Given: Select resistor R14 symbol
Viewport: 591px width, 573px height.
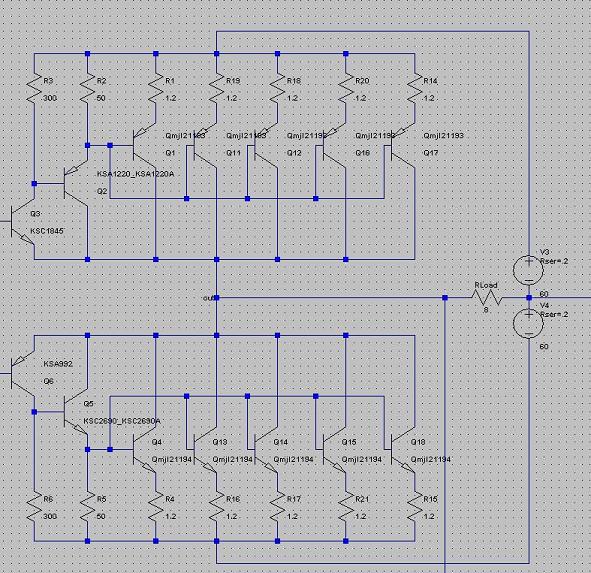Looking at the screenshot, I should coord(415,88).
